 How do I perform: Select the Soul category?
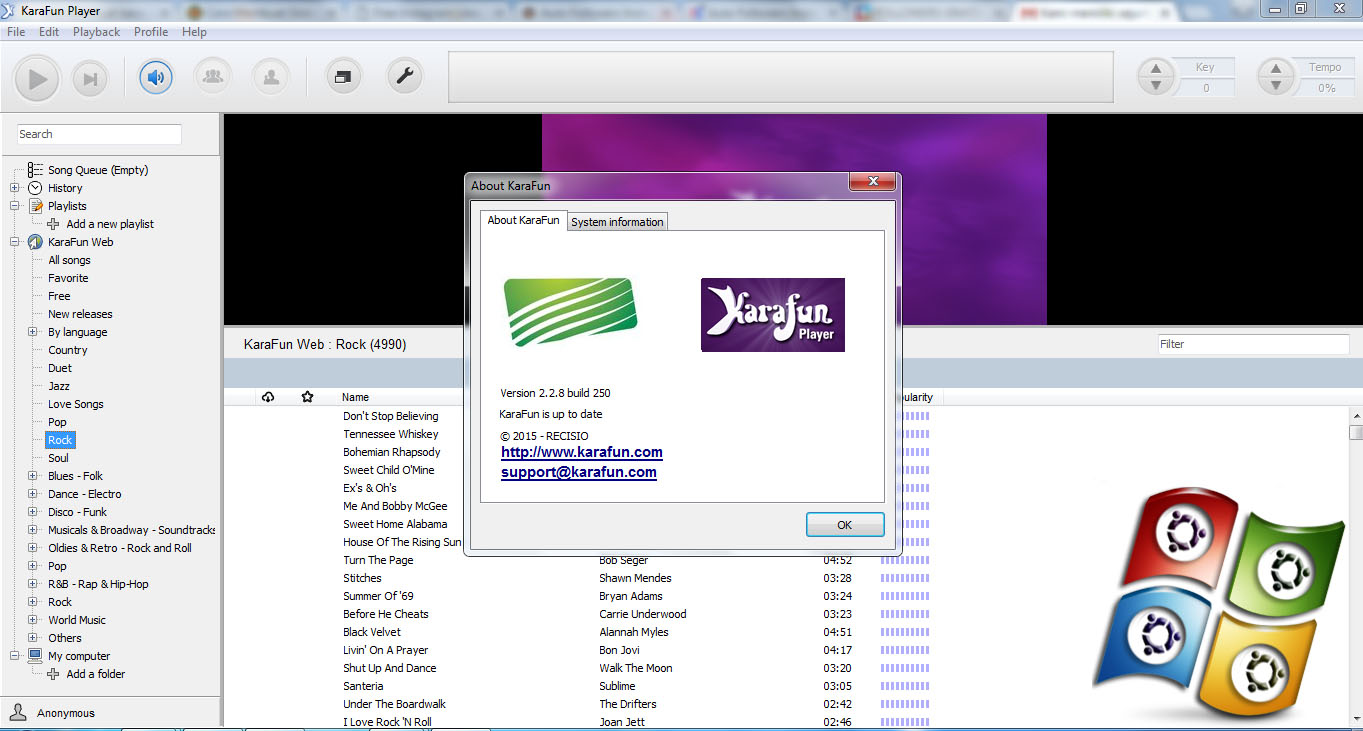click(x=59, y=458)
